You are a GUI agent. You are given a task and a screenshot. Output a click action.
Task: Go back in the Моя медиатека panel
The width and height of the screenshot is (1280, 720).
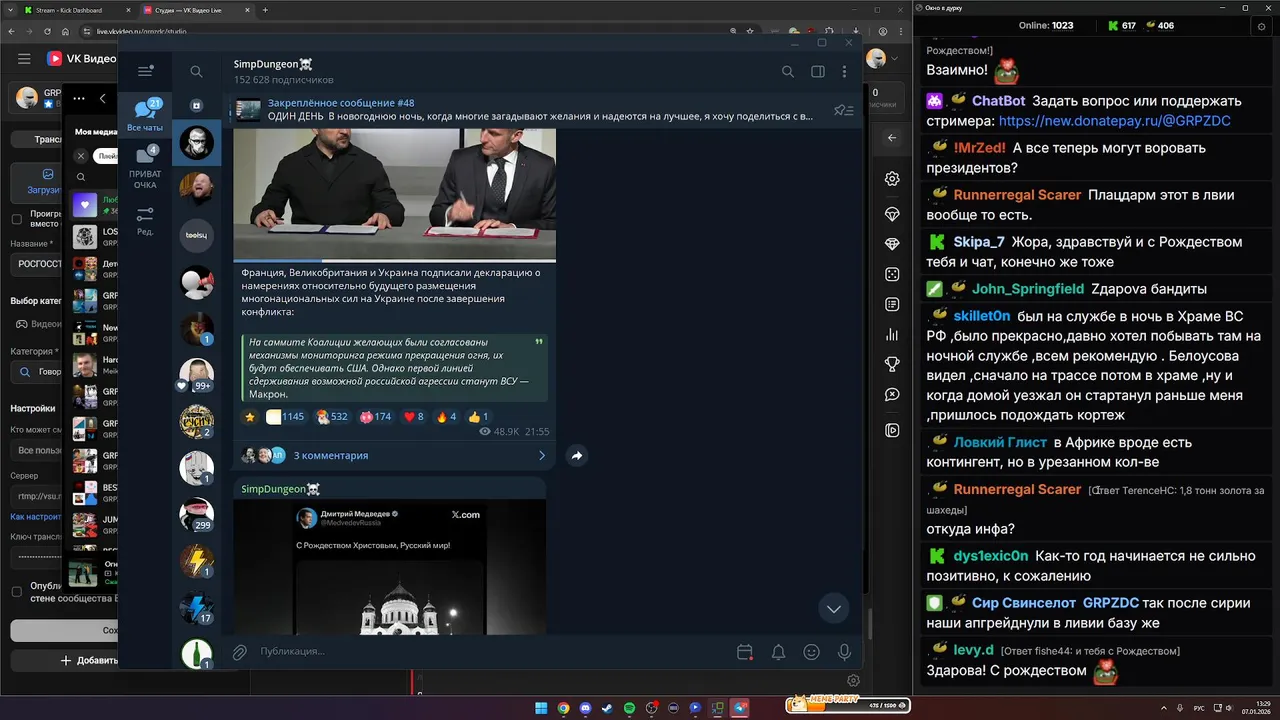[102, 98]
